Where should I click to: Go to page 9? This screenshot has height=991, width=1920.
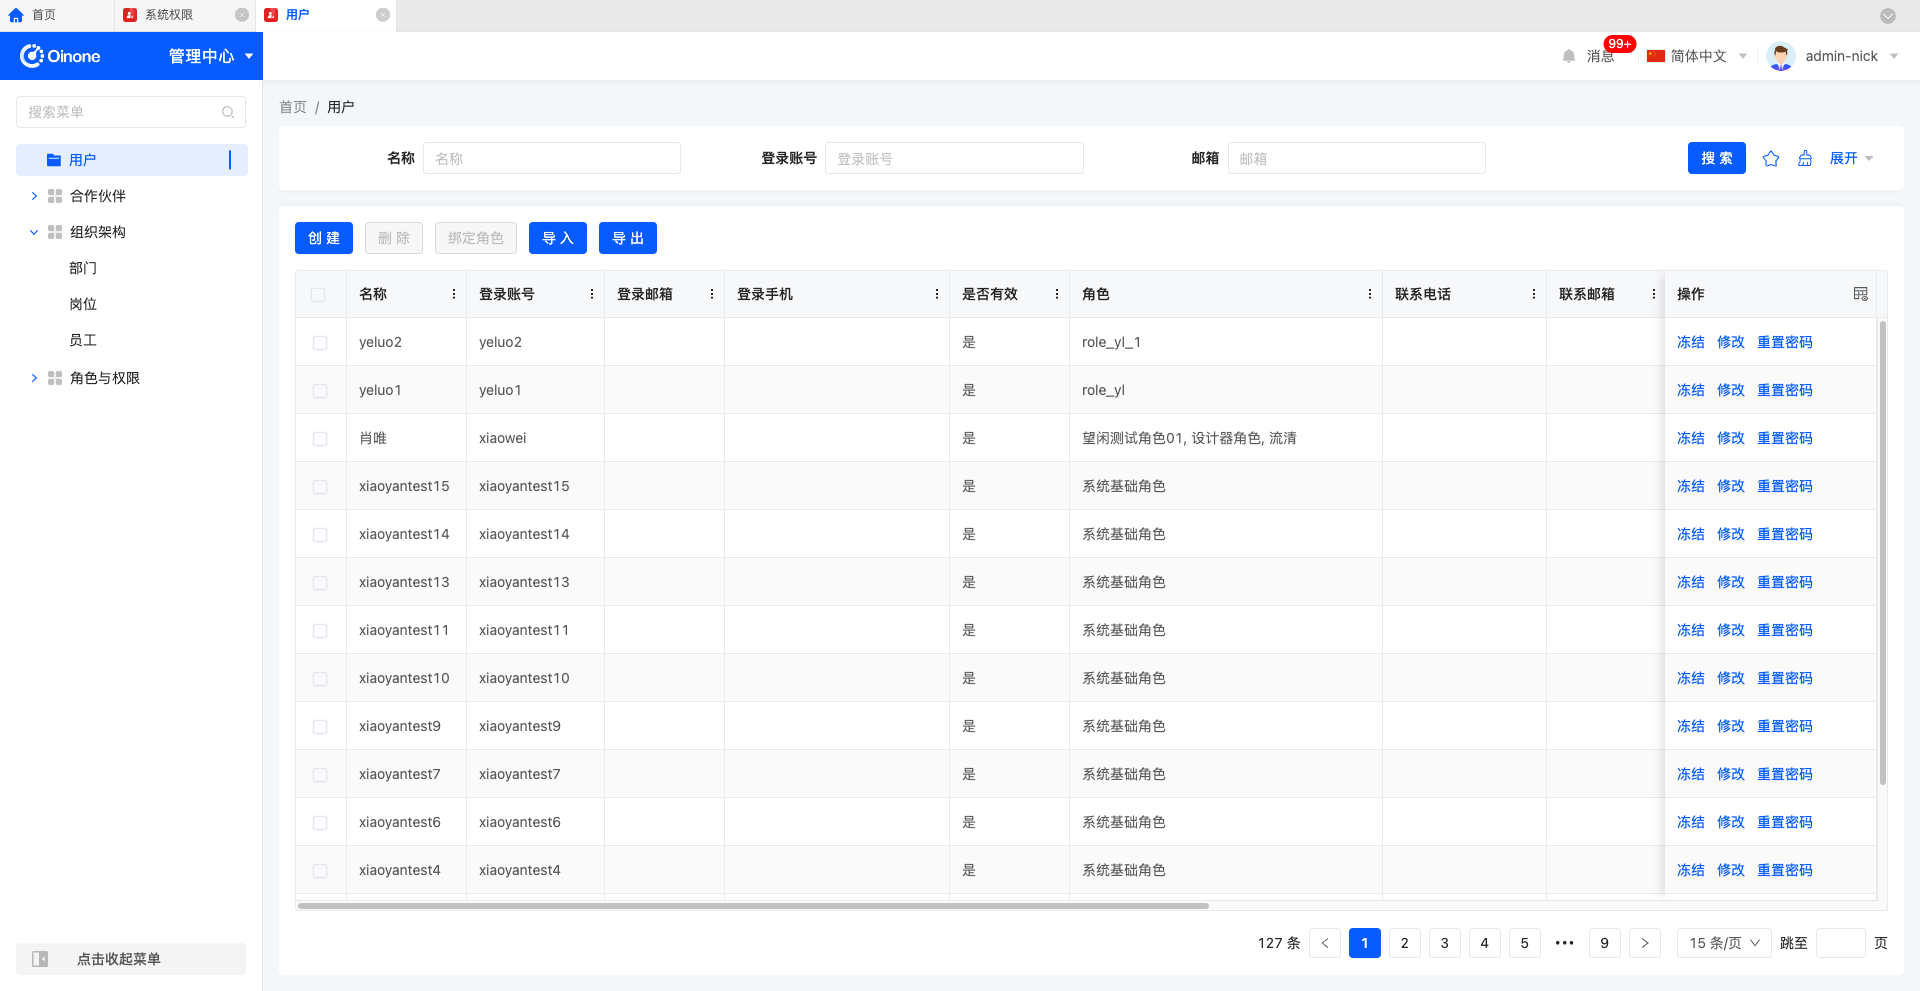click(1605, 943)
